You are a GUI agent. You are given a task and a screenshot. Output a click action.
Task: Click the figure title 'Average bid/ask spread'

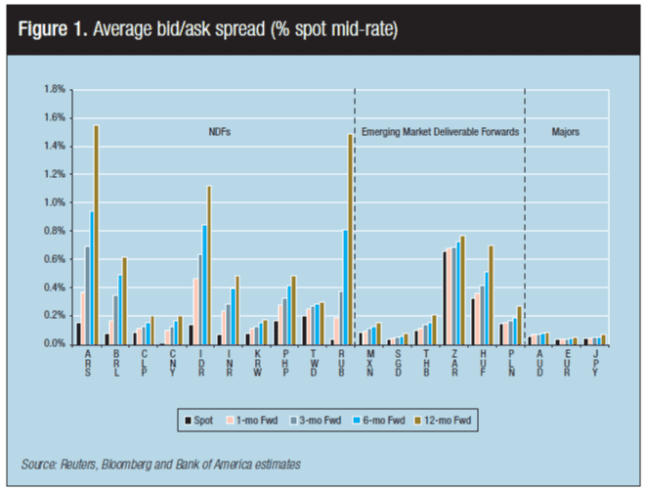click(179, 29)
